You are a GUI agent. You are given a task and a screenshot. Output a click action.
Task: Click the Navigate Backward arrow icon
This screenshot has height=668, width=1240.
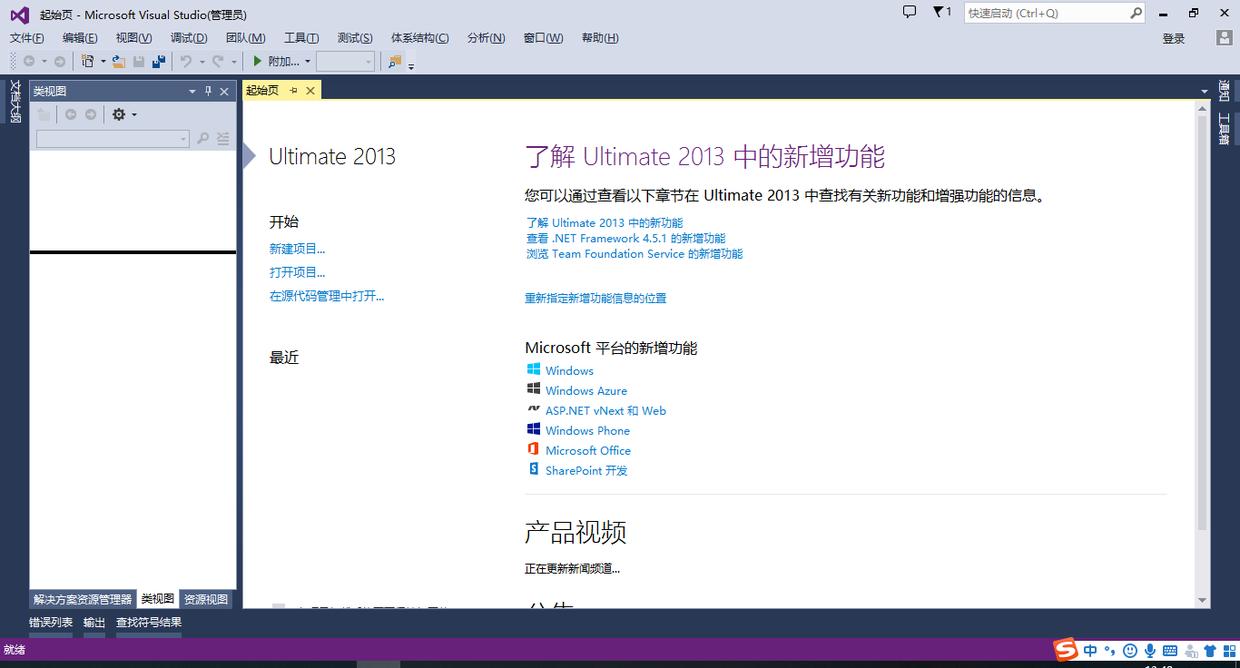(x=29, y=61)
